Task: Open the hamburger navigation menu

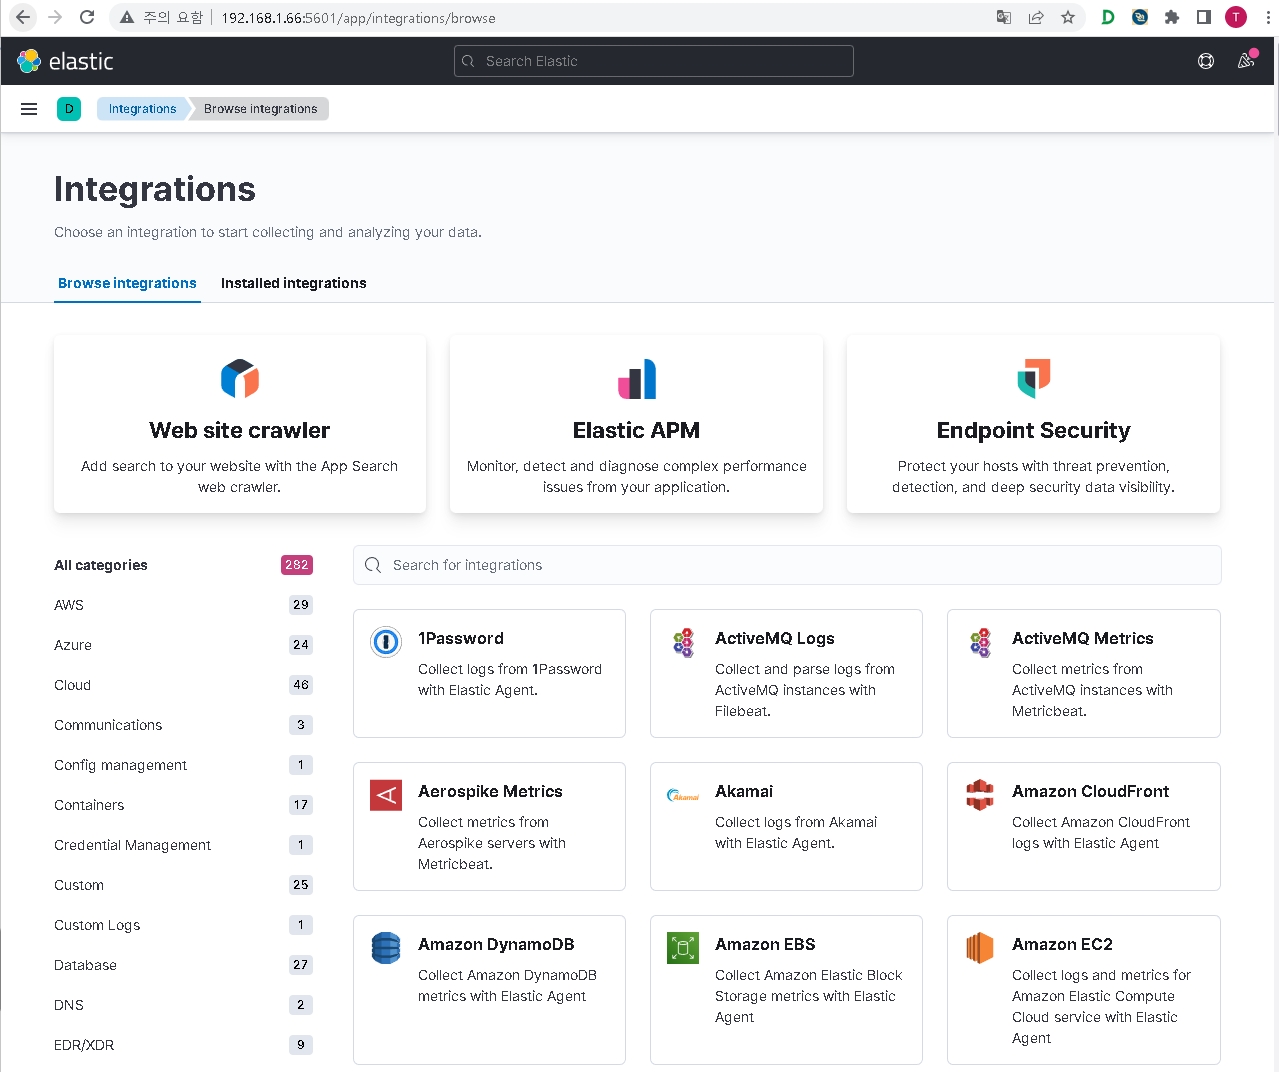Action: click(29, 109)
